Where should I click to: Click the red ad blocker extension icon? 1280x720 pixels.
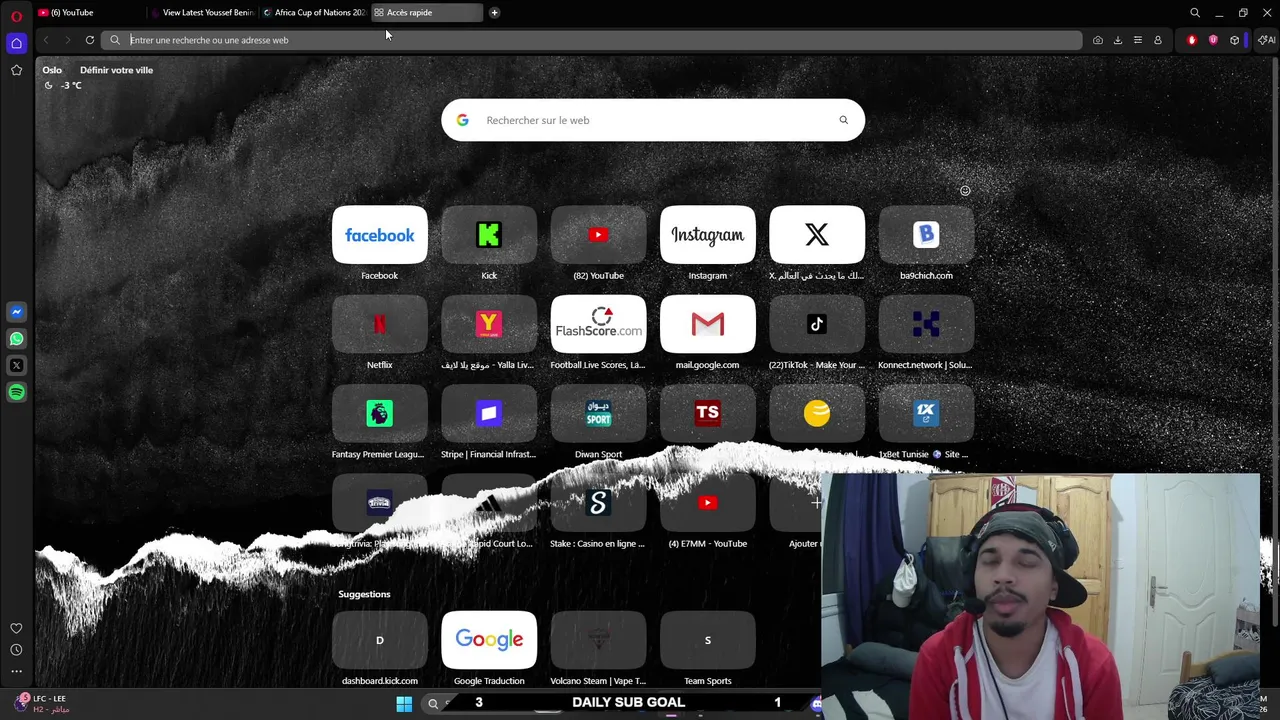(1192, 40)
